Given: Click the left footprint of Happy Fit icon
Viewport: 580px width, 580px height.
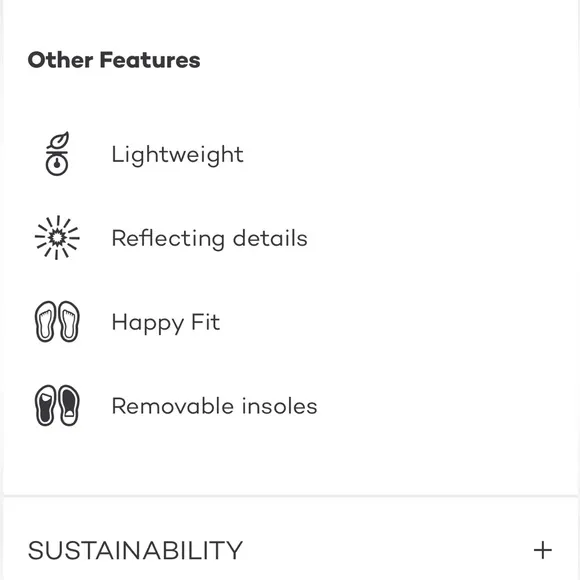Looking at the screenshot, I should coord(45,321).
